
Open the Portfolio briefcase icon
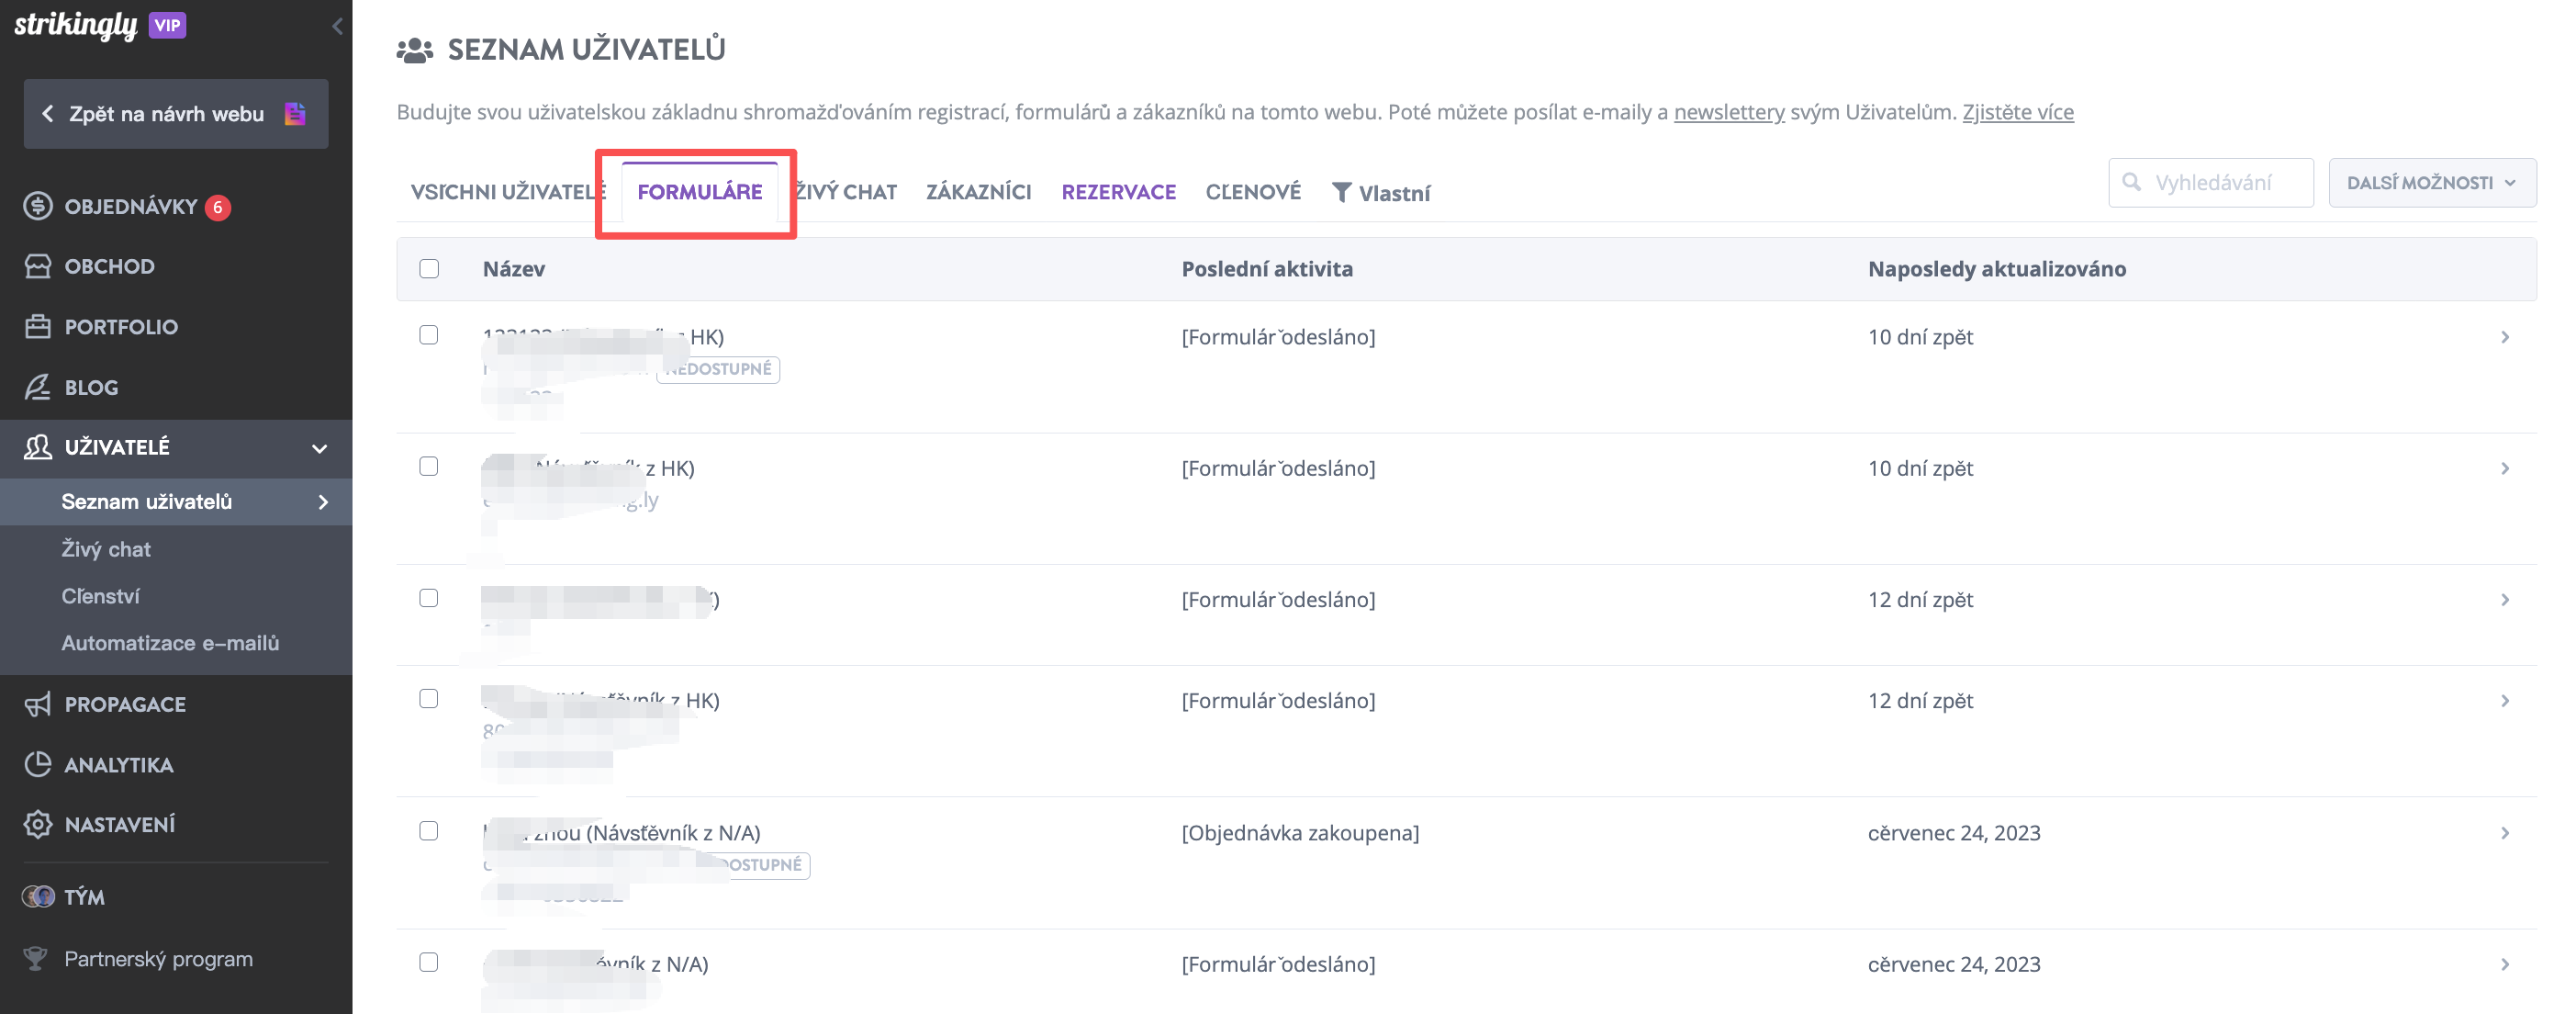38,326
